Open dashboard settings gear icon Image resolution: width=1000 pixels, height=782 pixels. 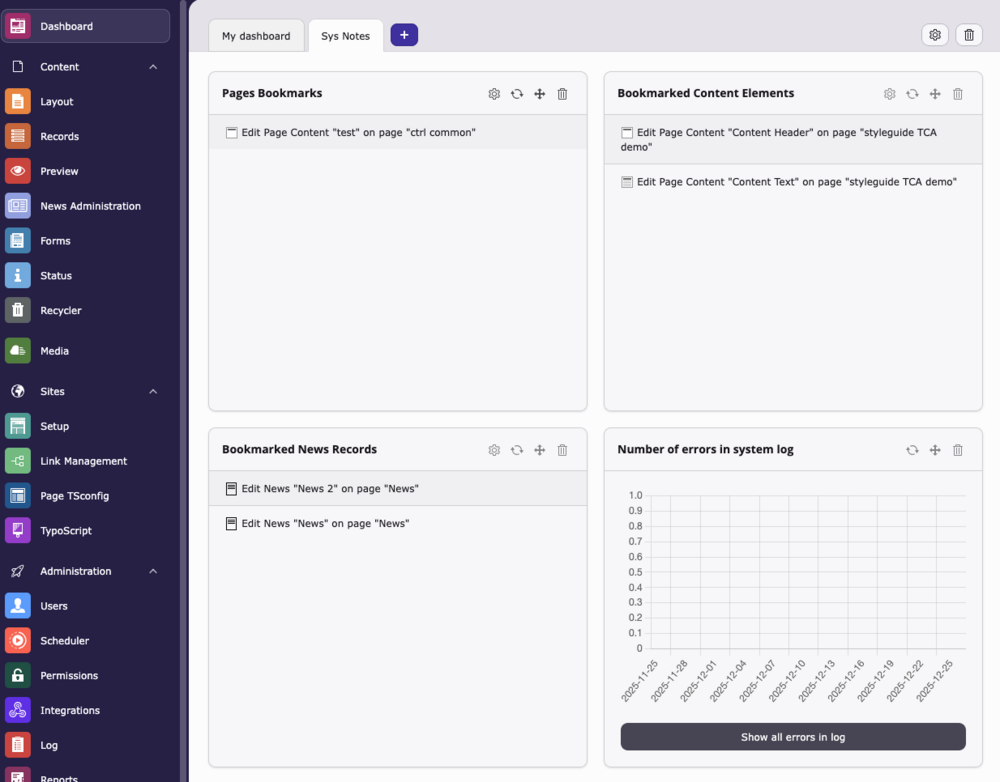(x=935, y=35)
